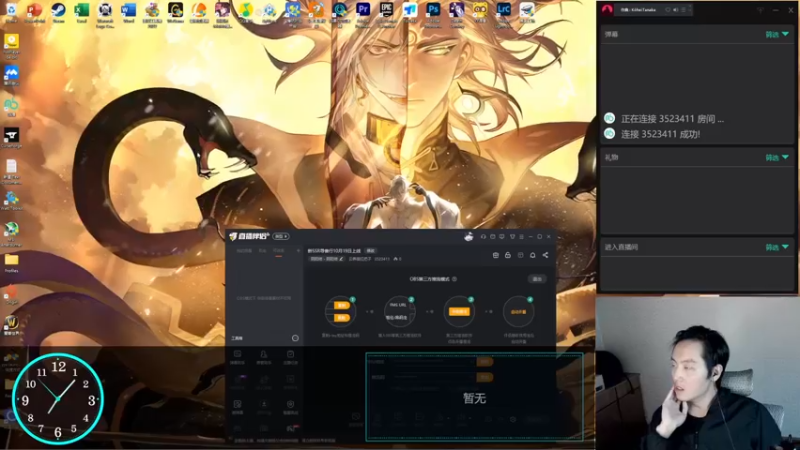The width and height of the screenshot is (800, 450).
Task: Open the playlist icon in music widget
Action: tap(683, 10)
